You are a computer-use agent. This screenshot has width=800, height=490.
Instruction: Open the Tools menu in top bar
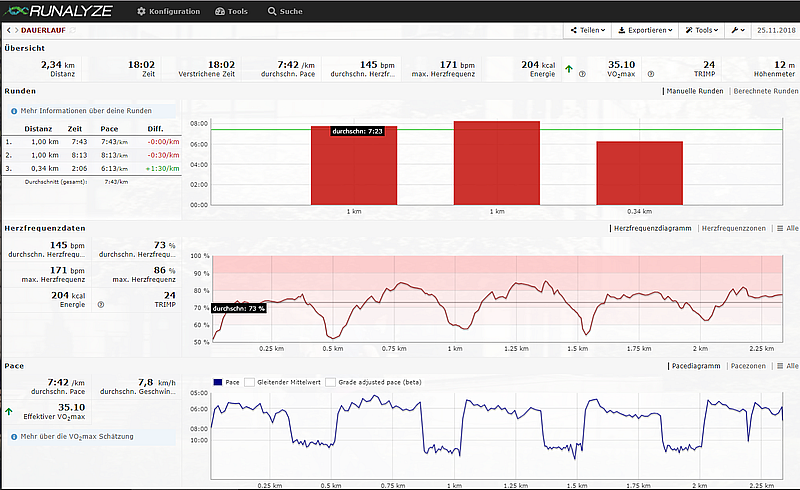click(x=234, y=11)
